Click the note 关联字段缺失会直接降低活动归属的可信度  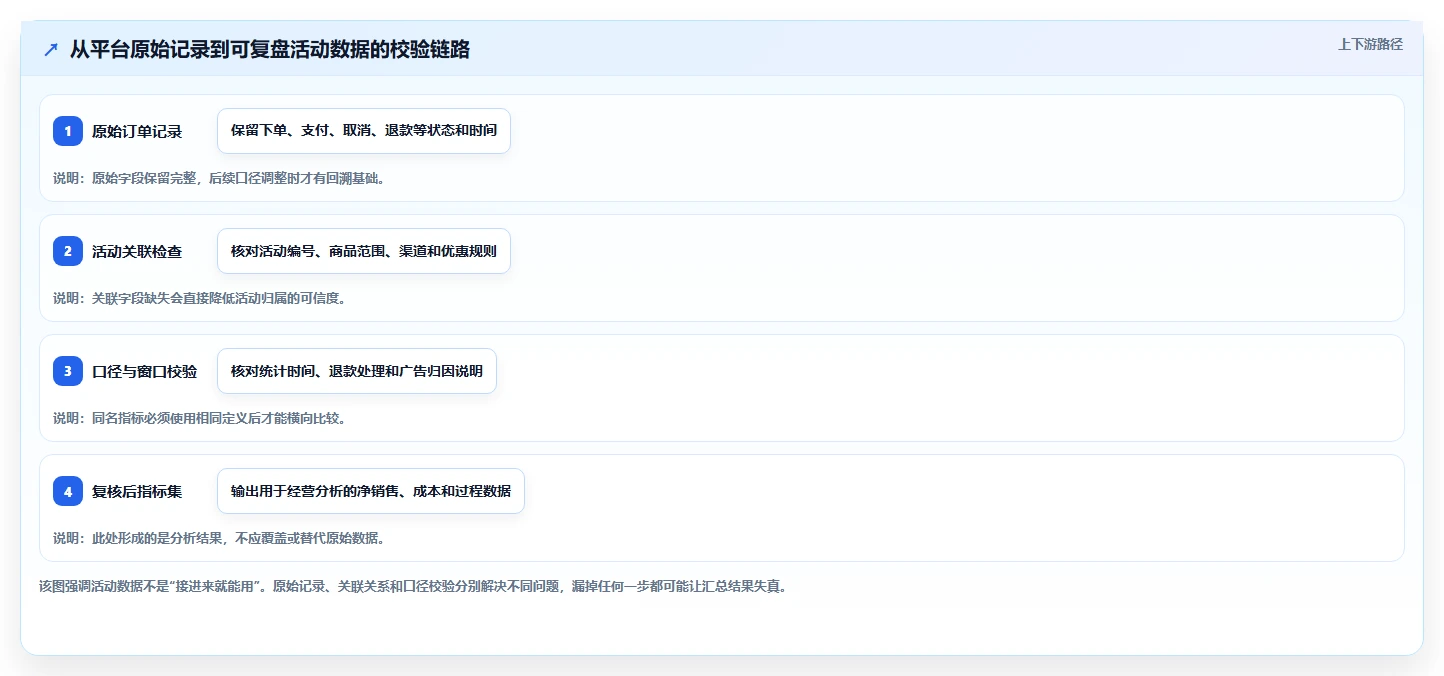[199, 298]
